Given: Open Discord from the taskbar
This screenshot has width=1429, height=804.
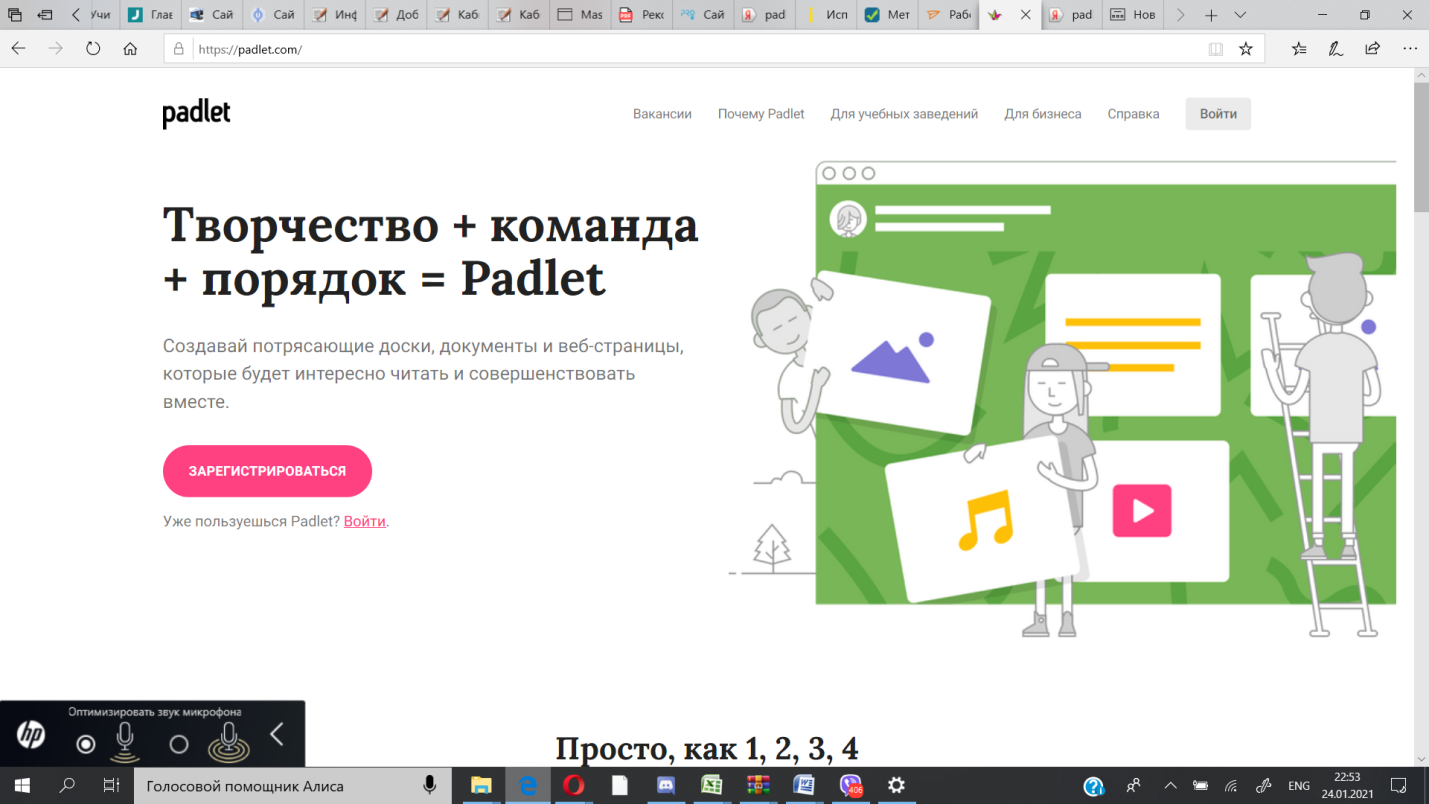Looking at the screenshot, I should click(666, 786).
